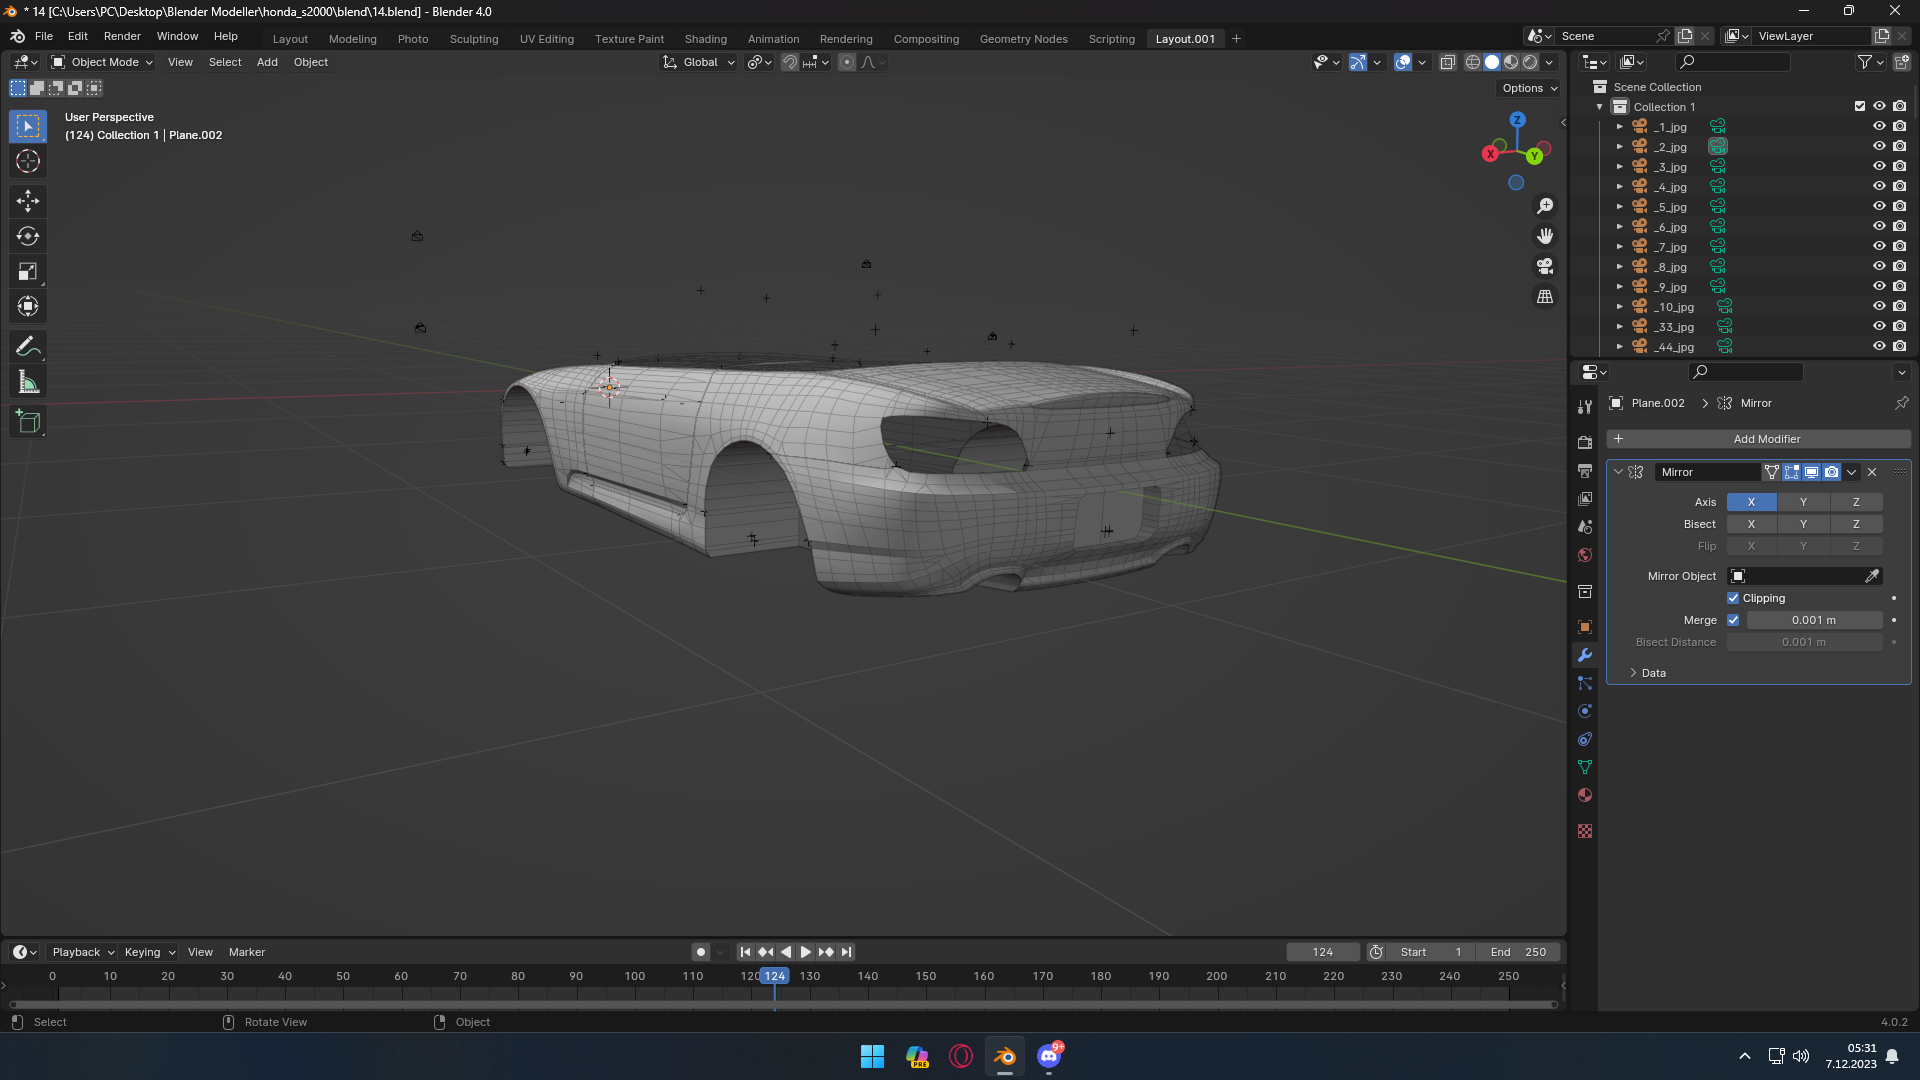Screen dimensions: 1920x1080
Task: Activate the Annotate pencil tool
Action: click(x=28, y=347)
